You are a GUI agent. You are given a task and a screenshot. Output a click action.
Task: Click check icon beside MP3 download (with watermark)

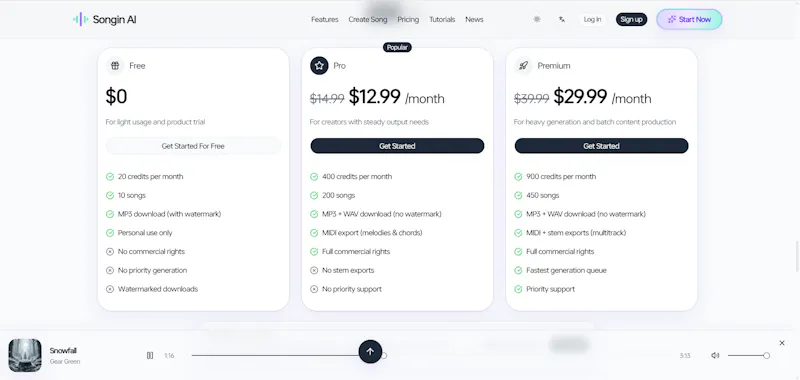tap(110, 214)
